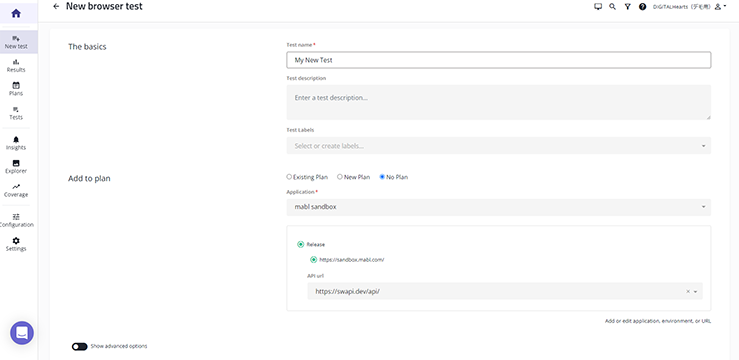Screen dimensions: 739x360
Task: Toggle Show advanced options switch
Action: [80, 346]
